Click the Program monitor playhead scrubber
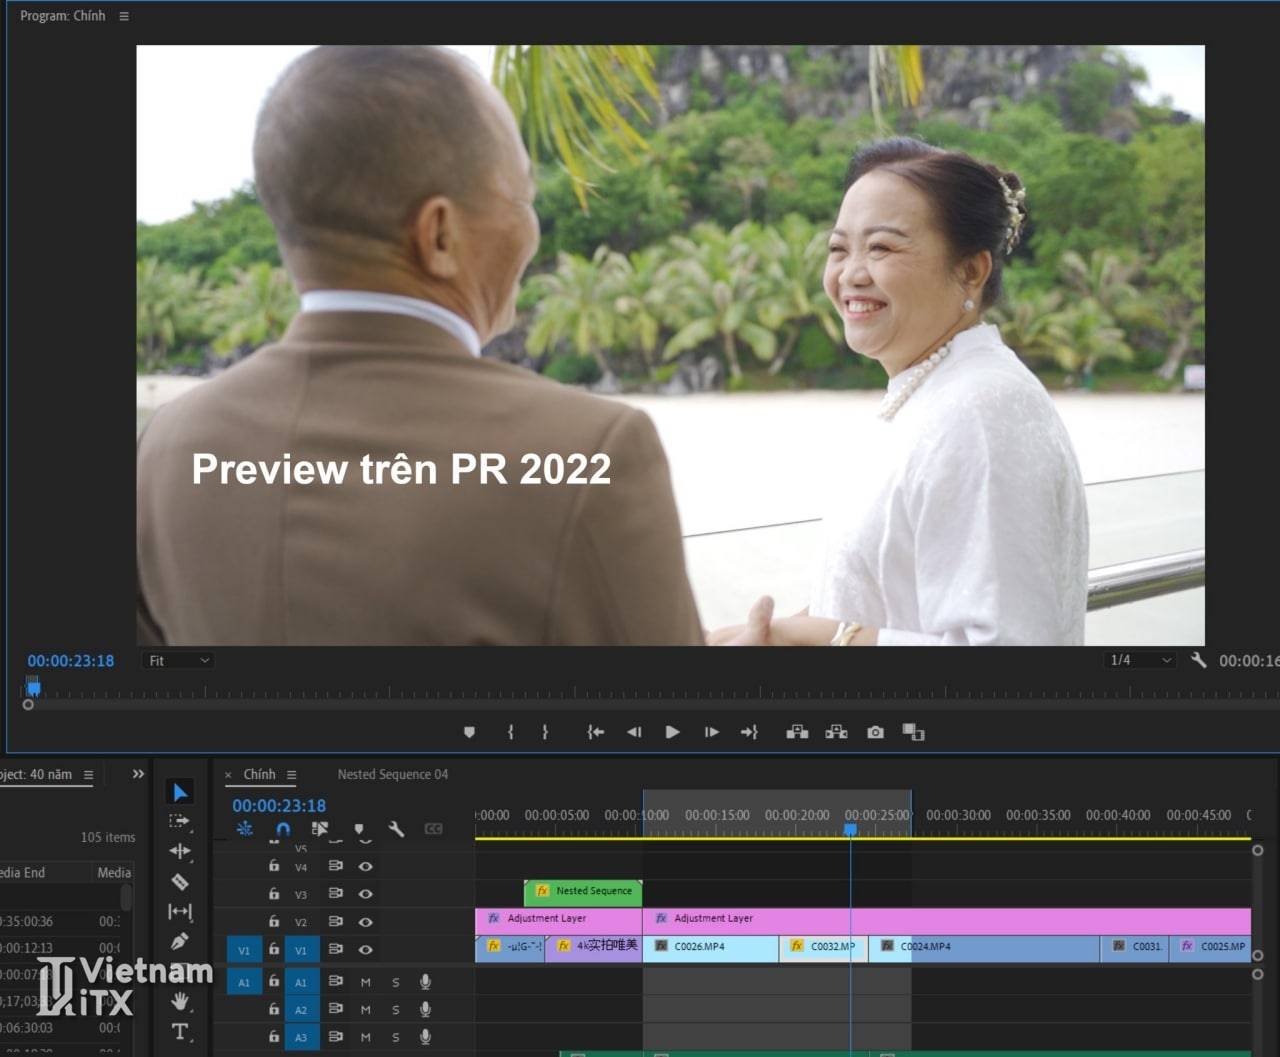The height and width of the screenshot is (1057, 1280). pyautogui.click(x=33, y=687)
